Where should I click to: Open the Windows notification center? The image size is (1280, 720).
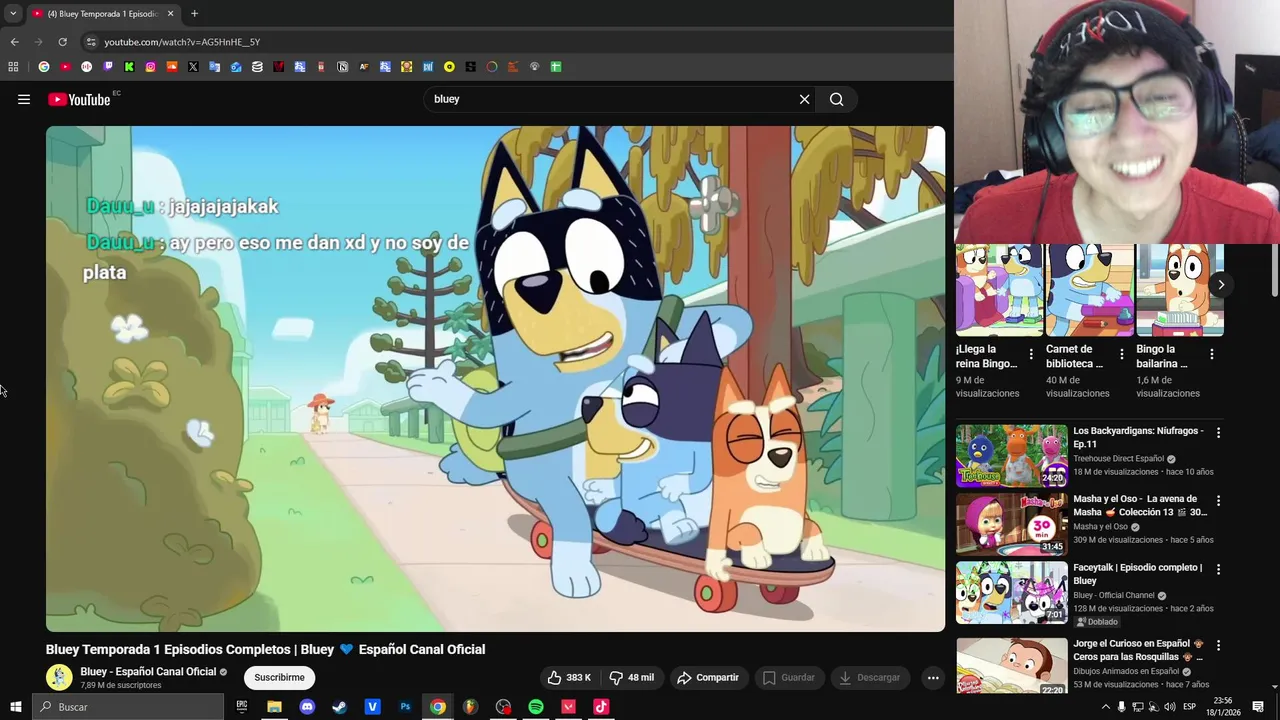(1258, 707)
